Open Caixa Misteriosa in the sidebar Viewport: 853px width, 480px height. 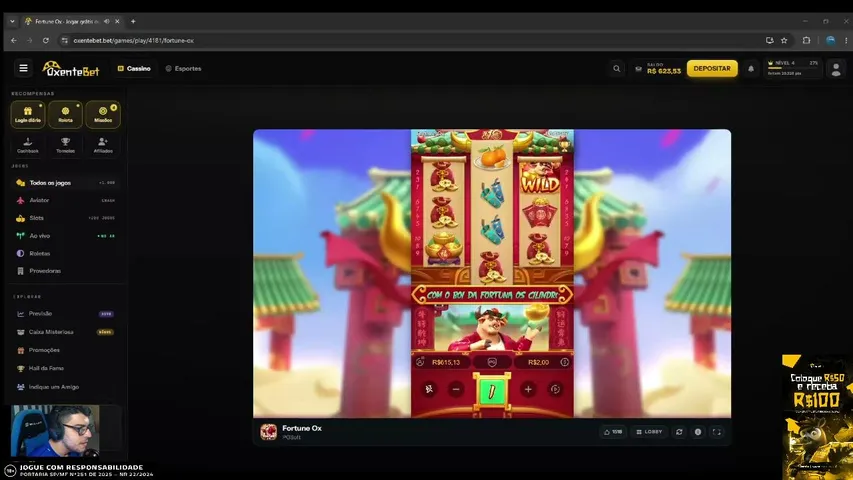click(x=65, y=331)
